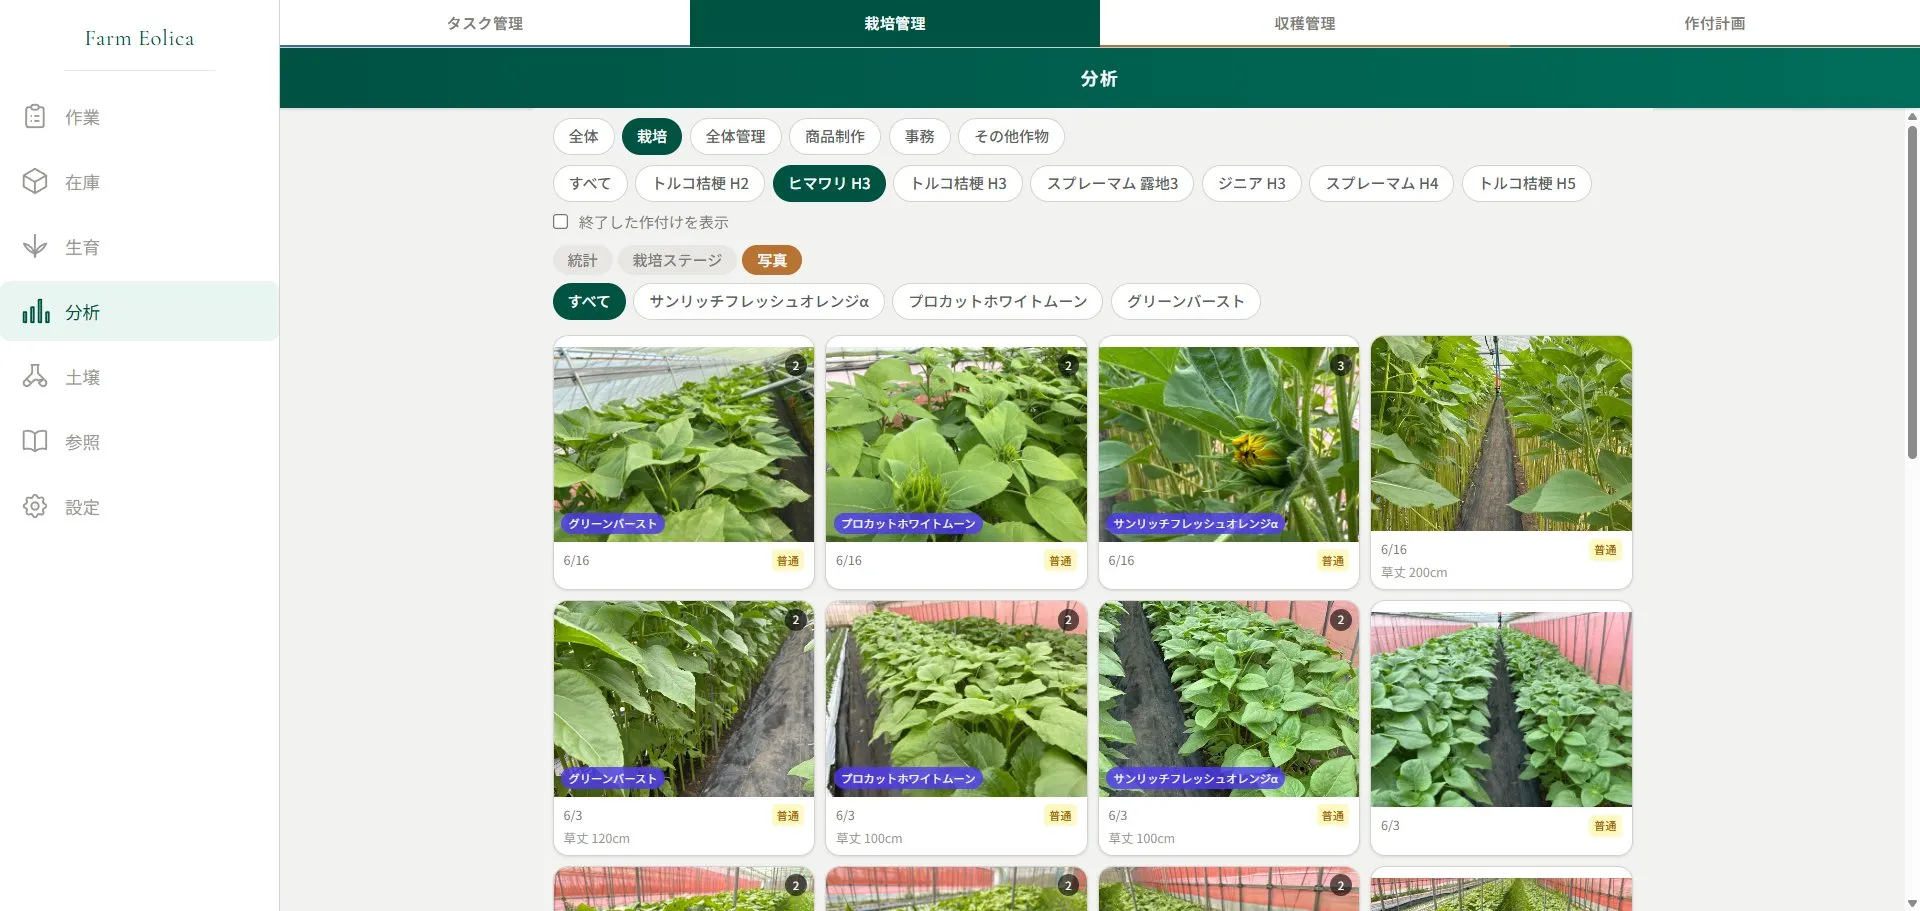
Task: Open 6/3 プロカットホワイトムーン photo thumbnail
Action: point(956,699)
